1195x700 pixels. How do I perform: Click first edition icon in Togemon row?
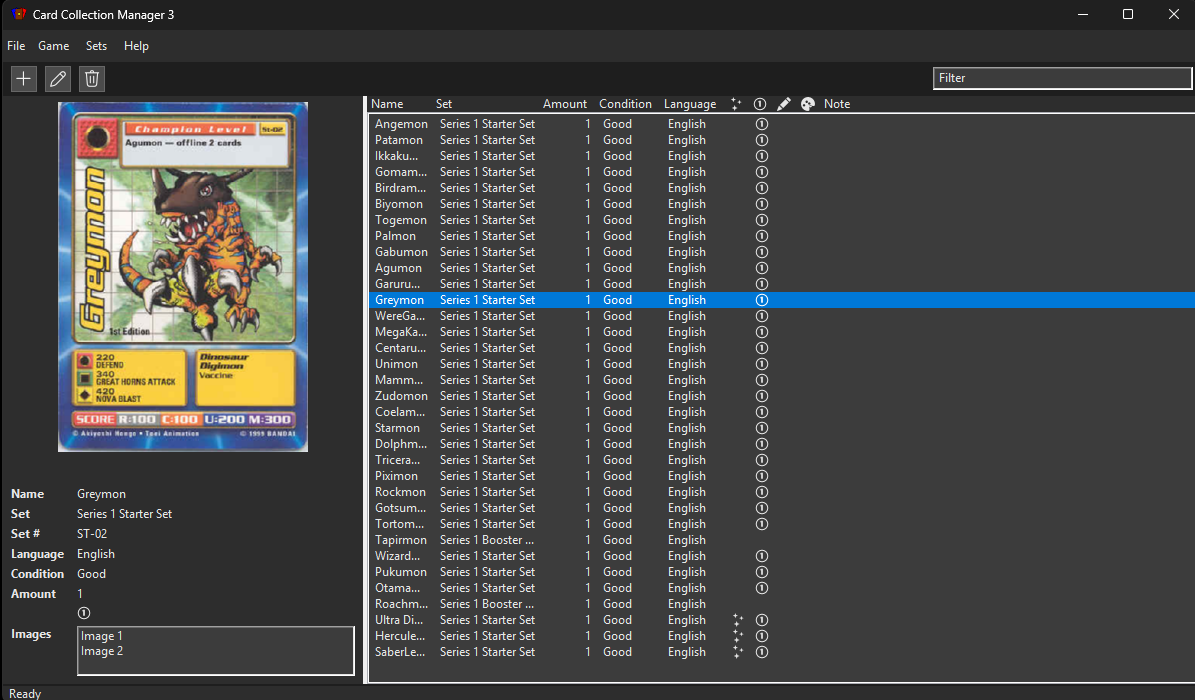761,220
